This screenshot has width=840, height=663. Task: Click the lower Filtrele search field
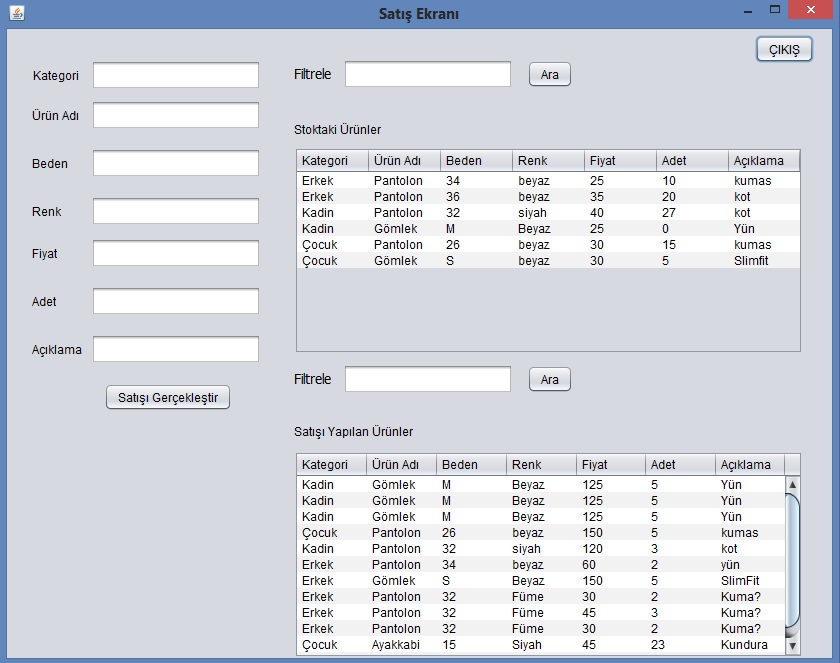tap(427, 379)
